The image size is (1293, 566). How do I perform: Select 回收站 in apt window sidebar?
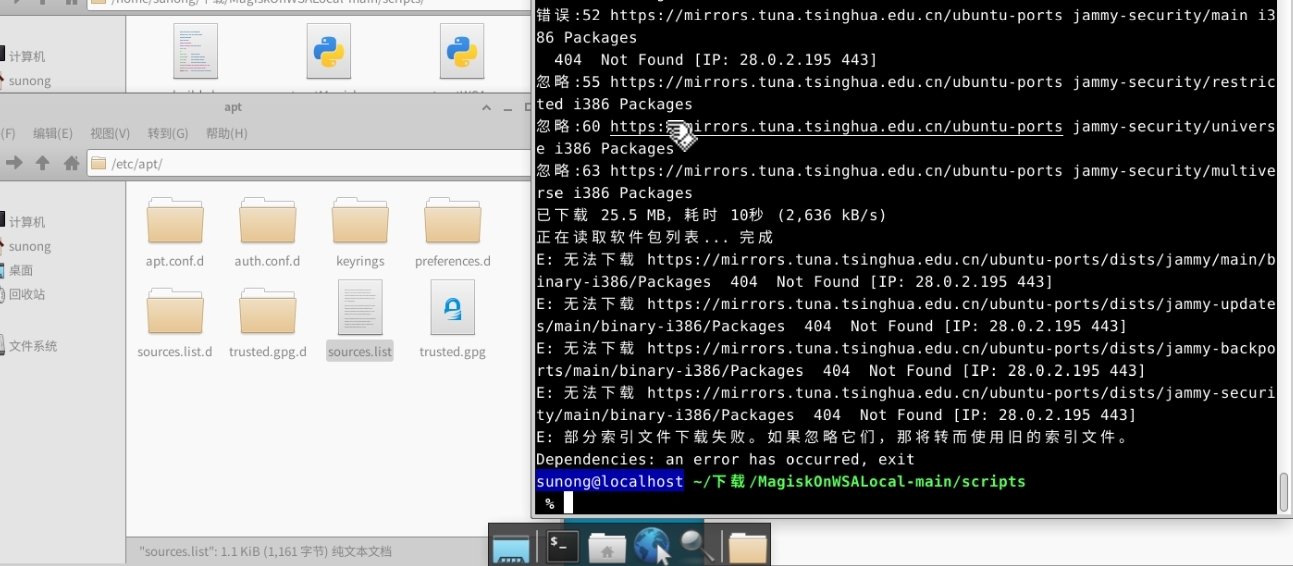click(x=27, y=294)
